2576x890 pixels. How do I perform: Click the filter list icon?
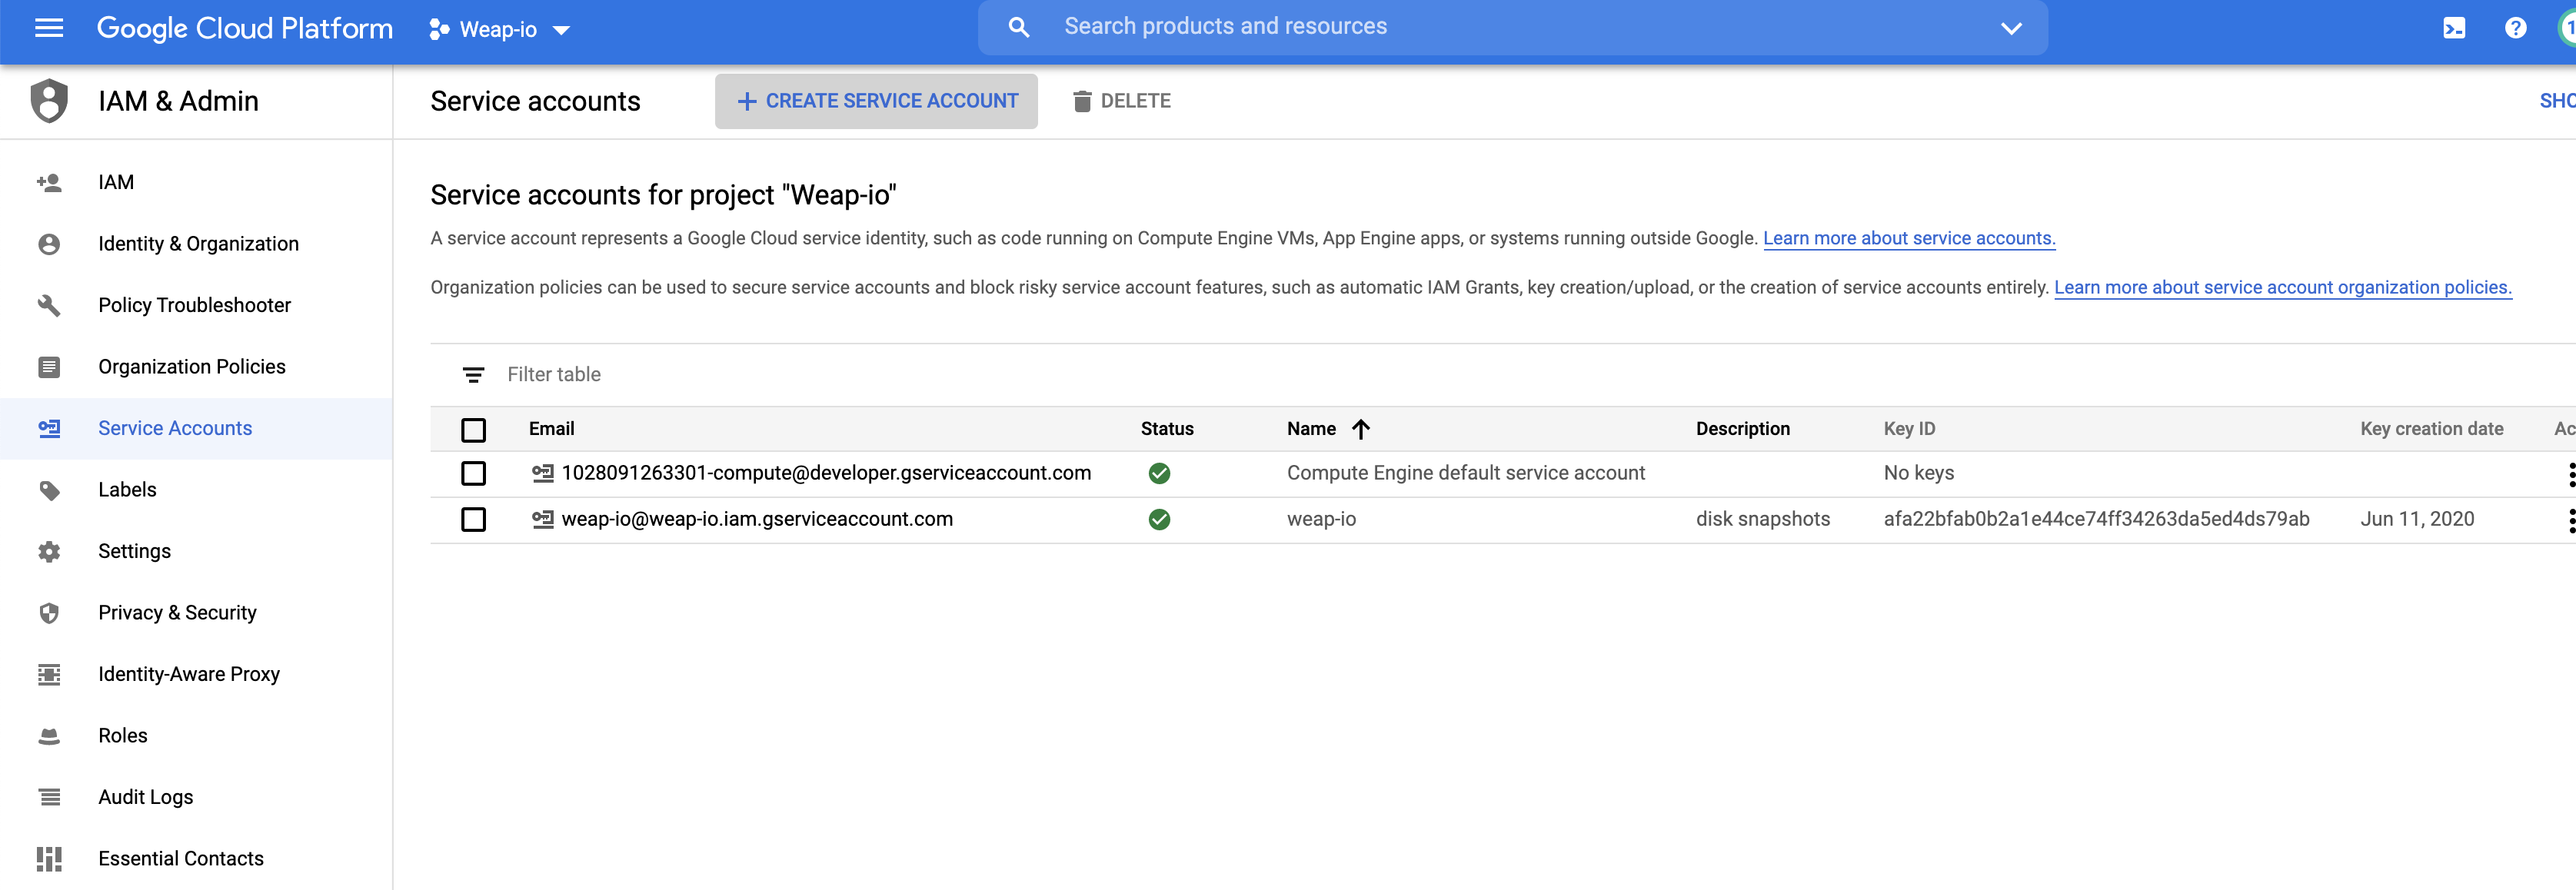tap(473, 375)
